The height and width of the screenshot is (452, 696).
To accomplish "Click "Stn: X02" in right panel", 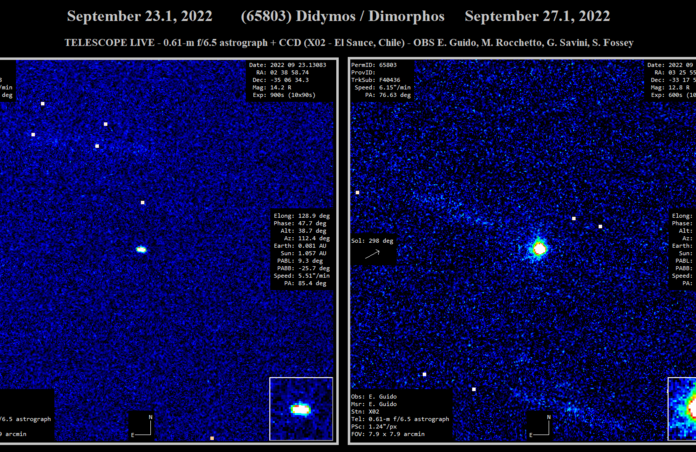I will tap(365, 412).
